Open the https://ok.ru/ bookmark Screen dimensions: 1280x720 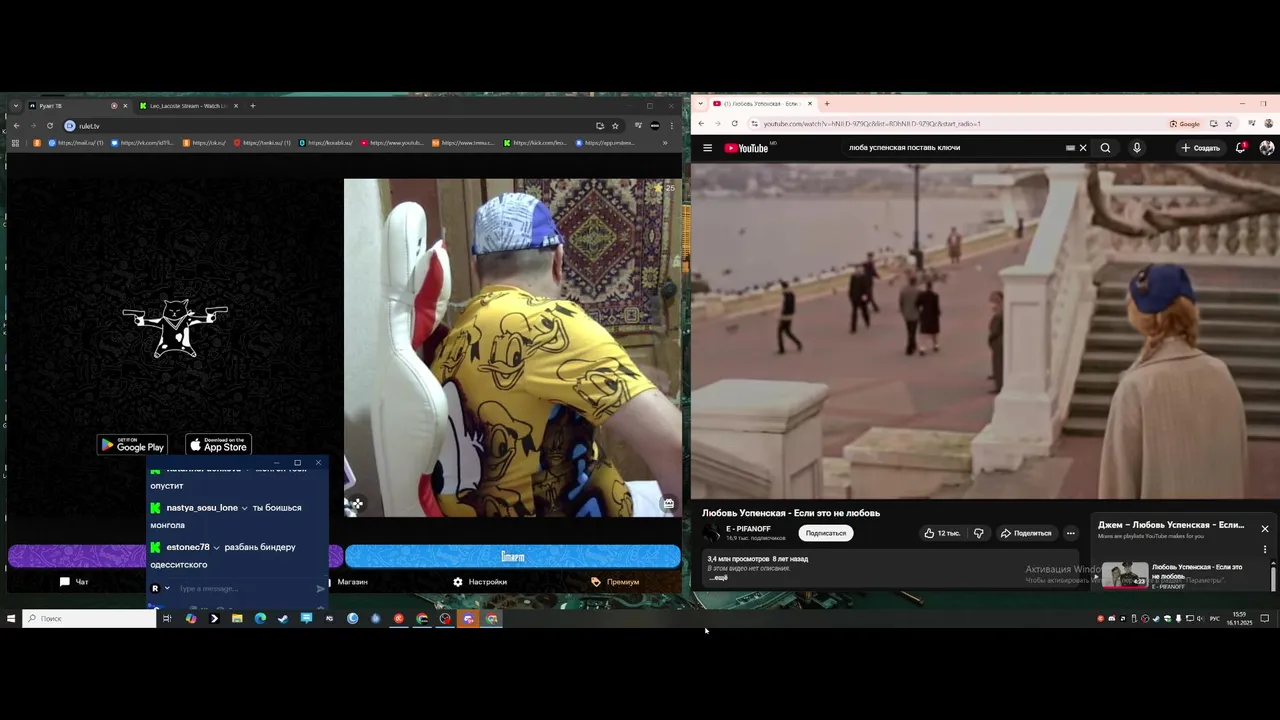tap(203, 143)
